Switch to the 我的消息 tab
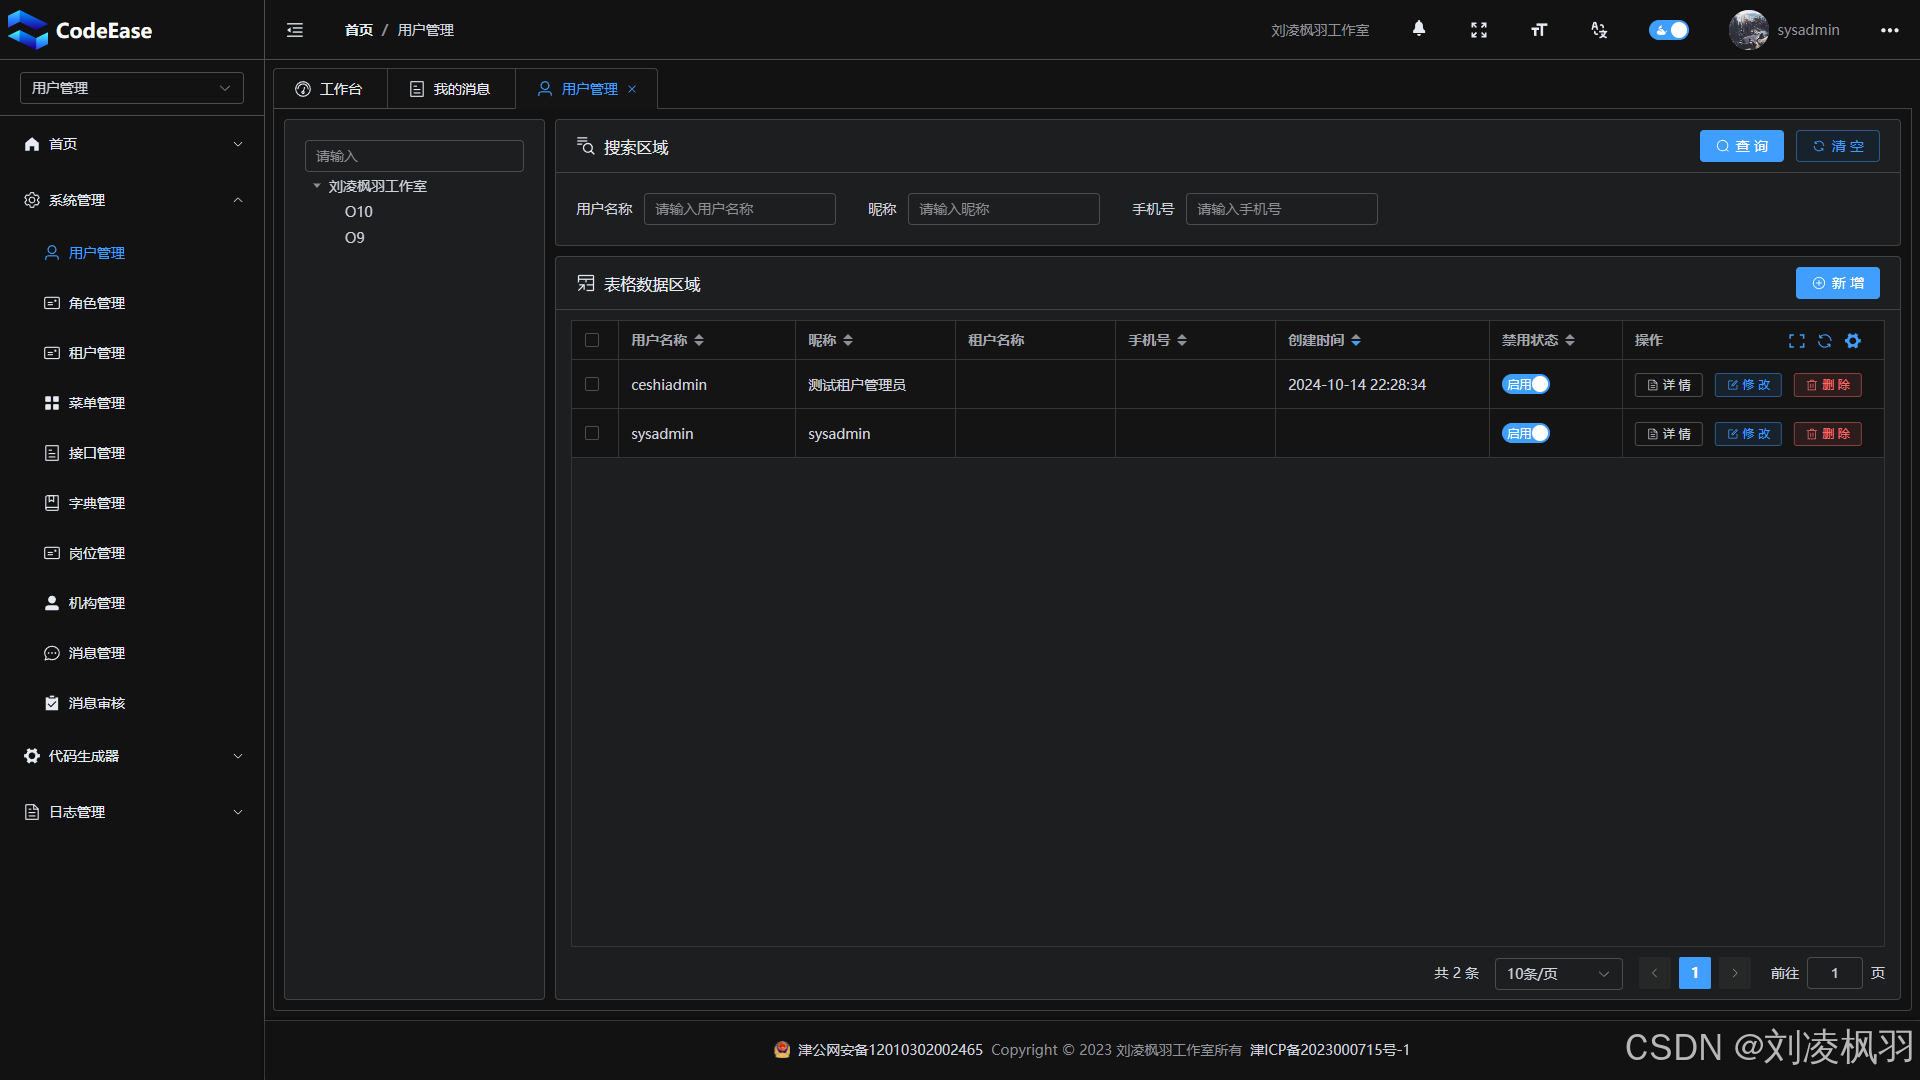 pyautogui.click(x=450, y=89)
